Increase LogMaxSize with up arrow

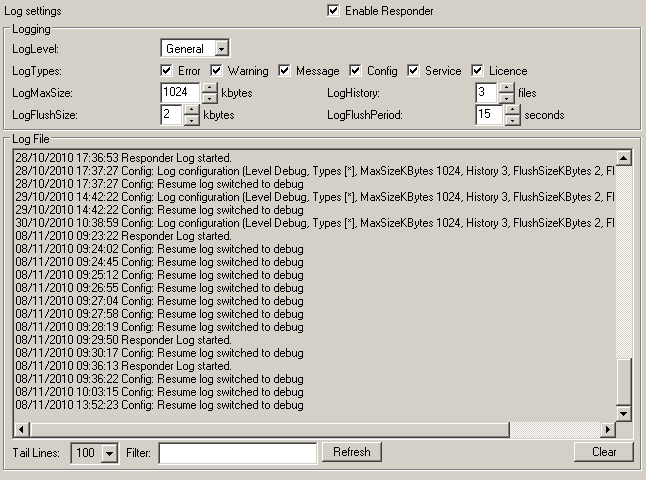pyautogui.click(x=209, y=88)
